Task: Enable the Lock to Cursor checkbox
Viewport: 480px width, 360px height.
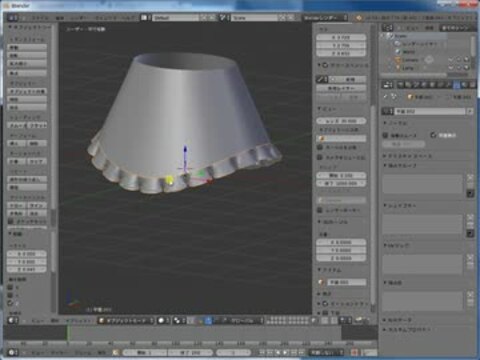Action: click(320, 147)
